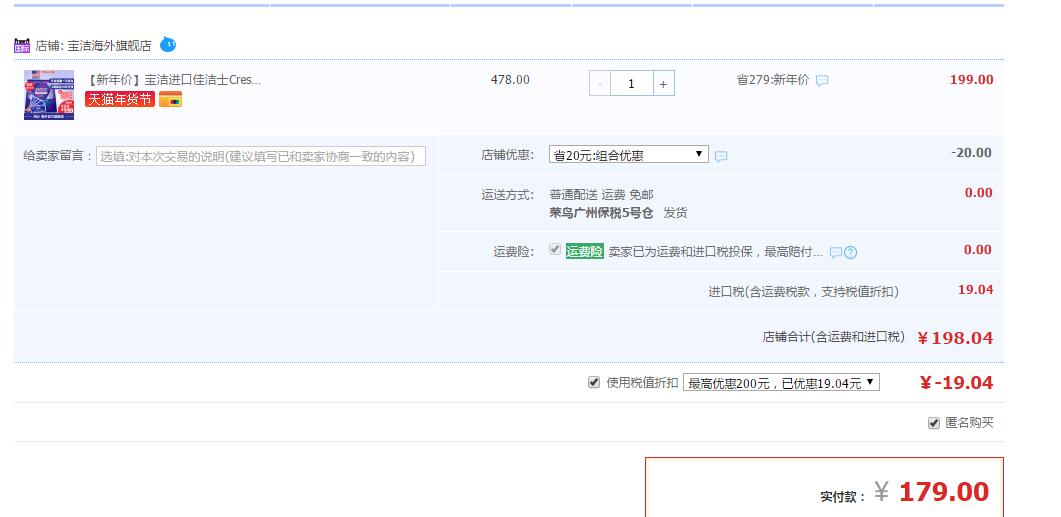Click info bubble beside store discount dropdown
Image resolution: width=1061 pixels, height=517 pixels.
point(721,156)
